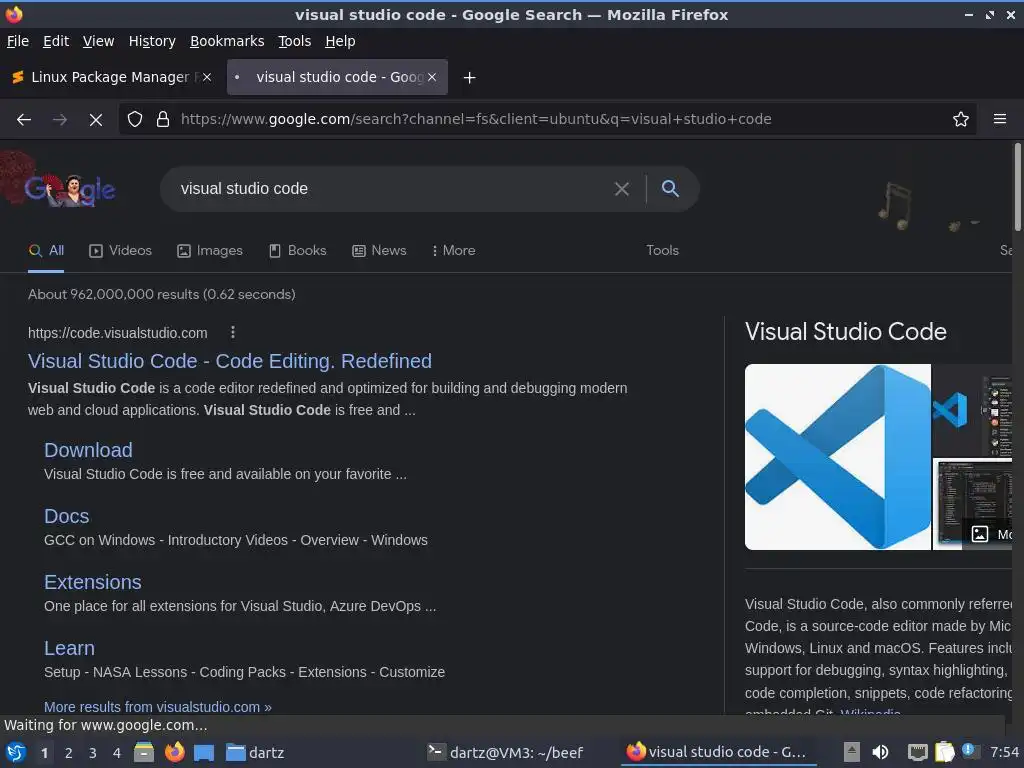The image size is (1024, 768).
Task: Open the Firefox hamburger application menu
Action: (x=1000, y=119)
